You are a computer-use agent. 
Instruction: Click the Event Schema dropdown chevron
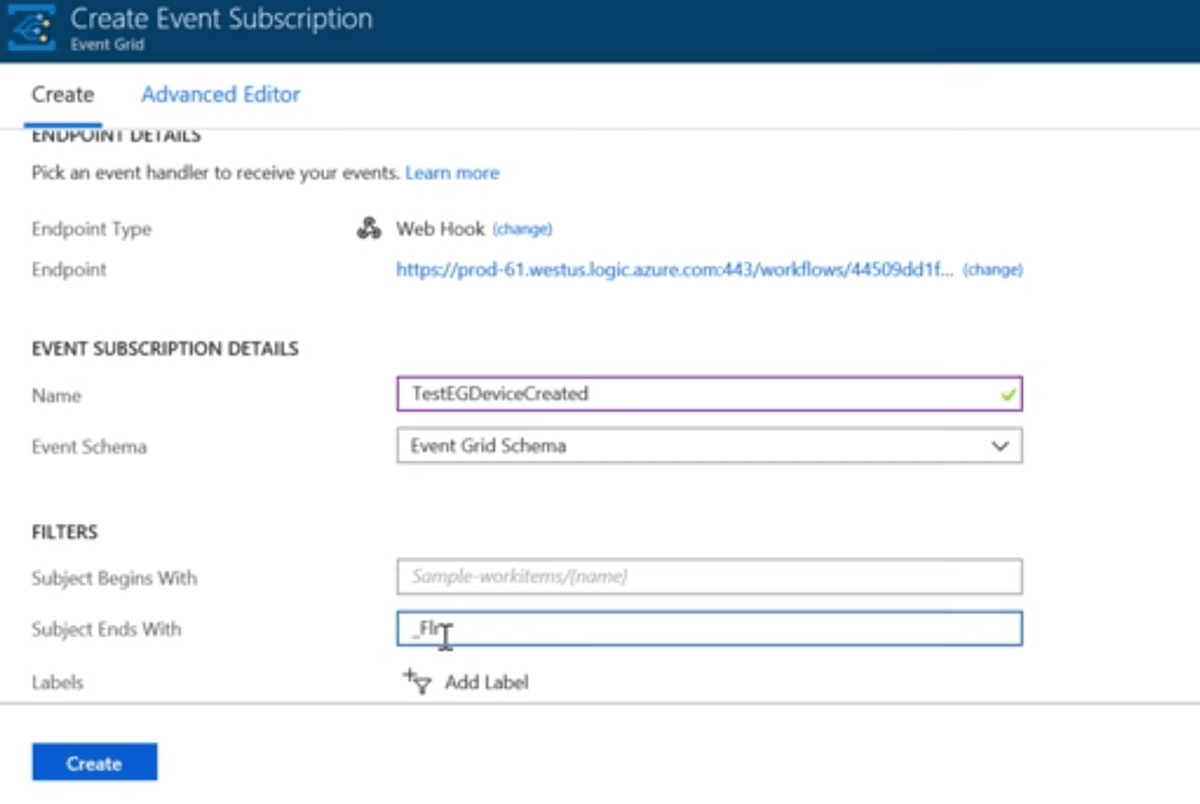(x=1000, y=447)
